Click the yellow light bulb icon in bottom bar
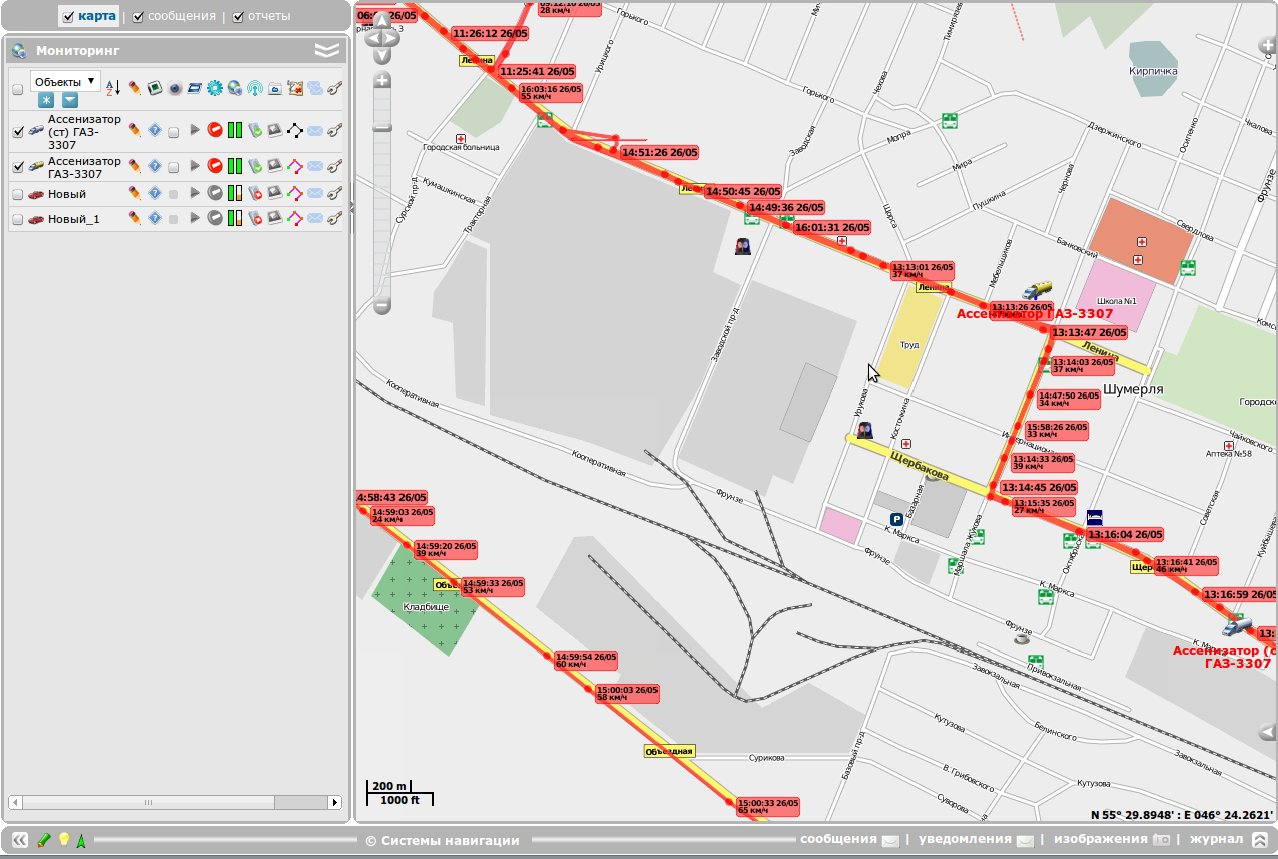1278x859 pixels. pyautogui.click(x=63, y=840)
